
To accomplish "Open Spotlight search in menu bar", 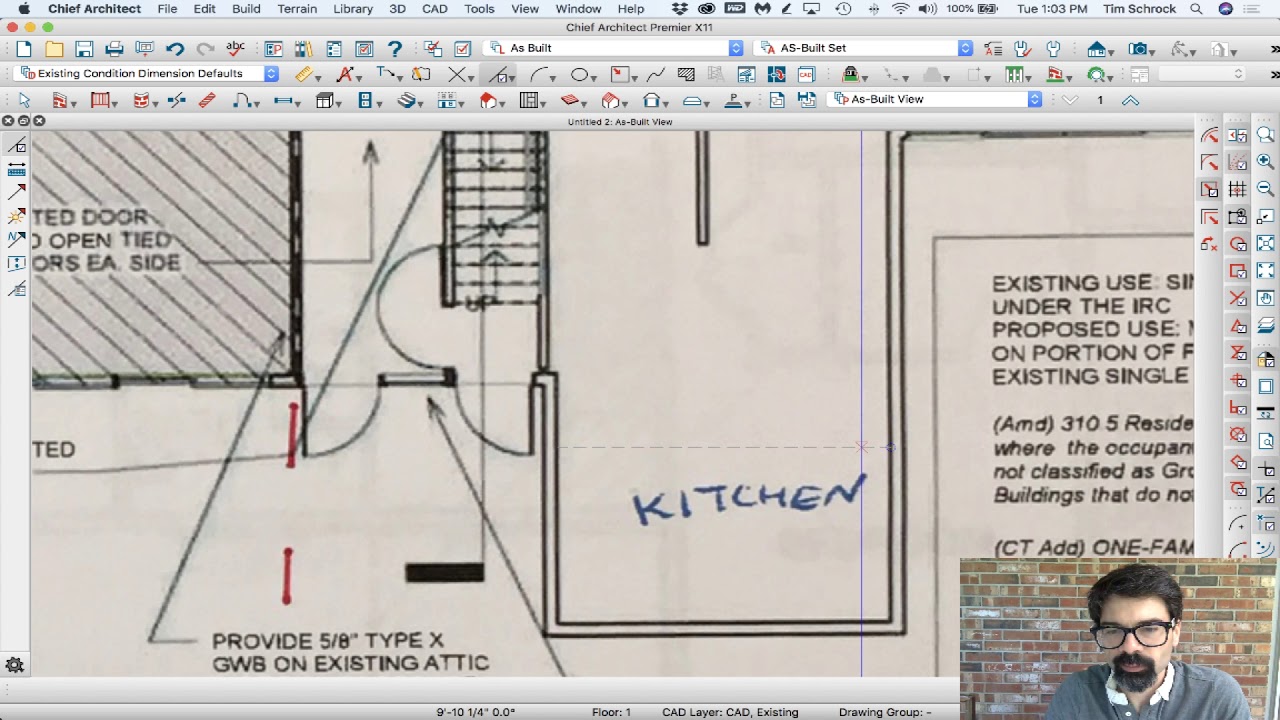I will [x=1196, y=9].
